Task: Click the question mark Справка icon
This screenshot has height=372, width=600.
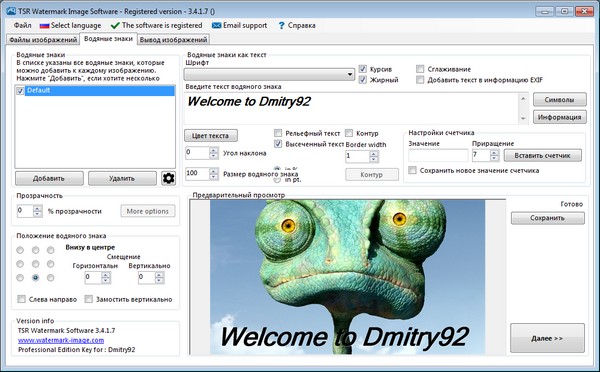Action: (x=282, y=26)
